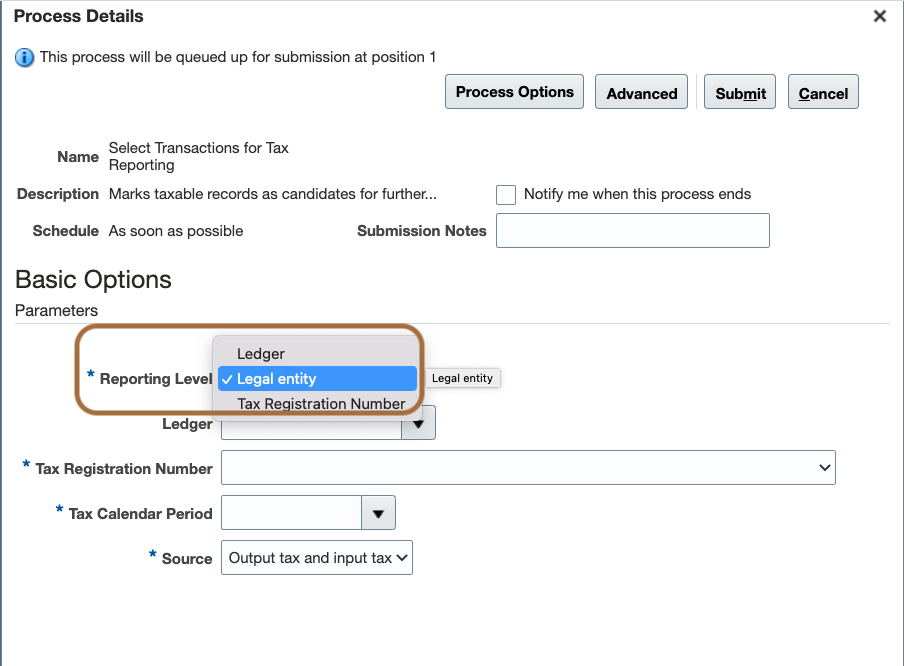Image resolution: width=904 pixels, height=666 pixels.
Task: Click the Basic Options heading
Action: pyautogui.click(x=92, y=280)
